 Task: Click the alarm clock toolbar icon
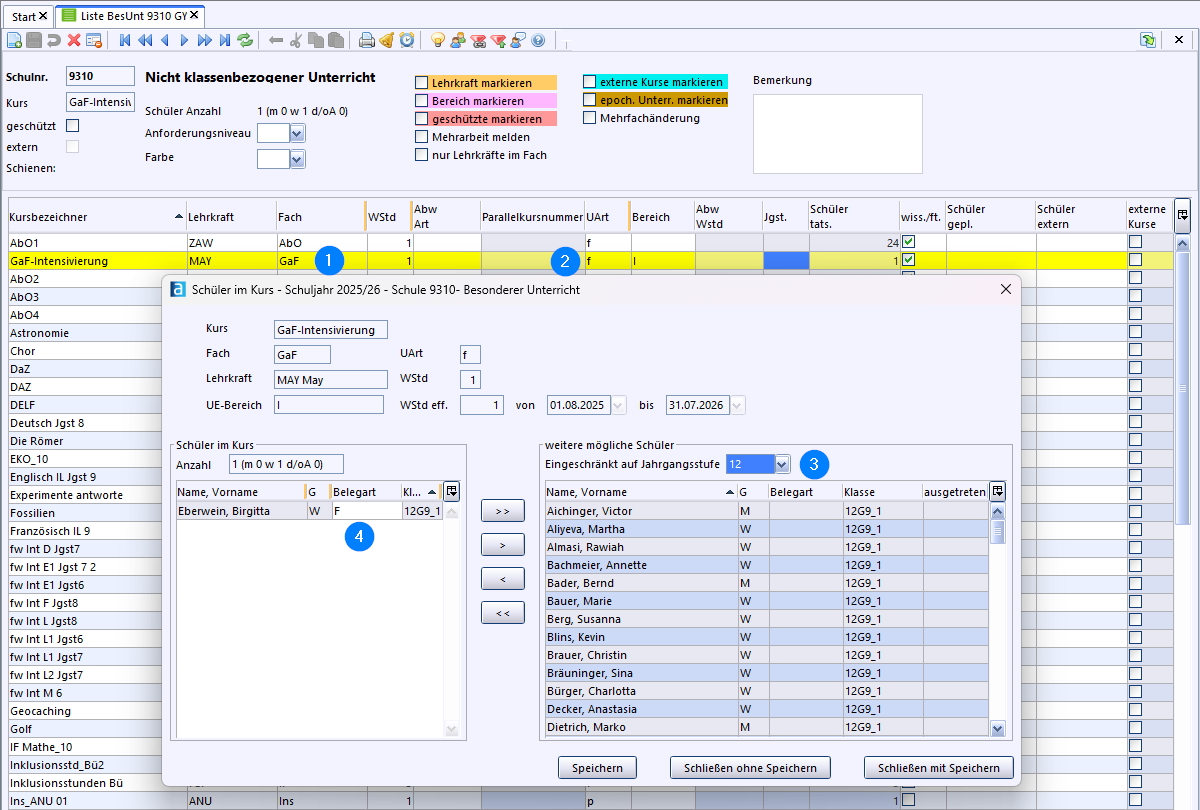pos(406,40)
